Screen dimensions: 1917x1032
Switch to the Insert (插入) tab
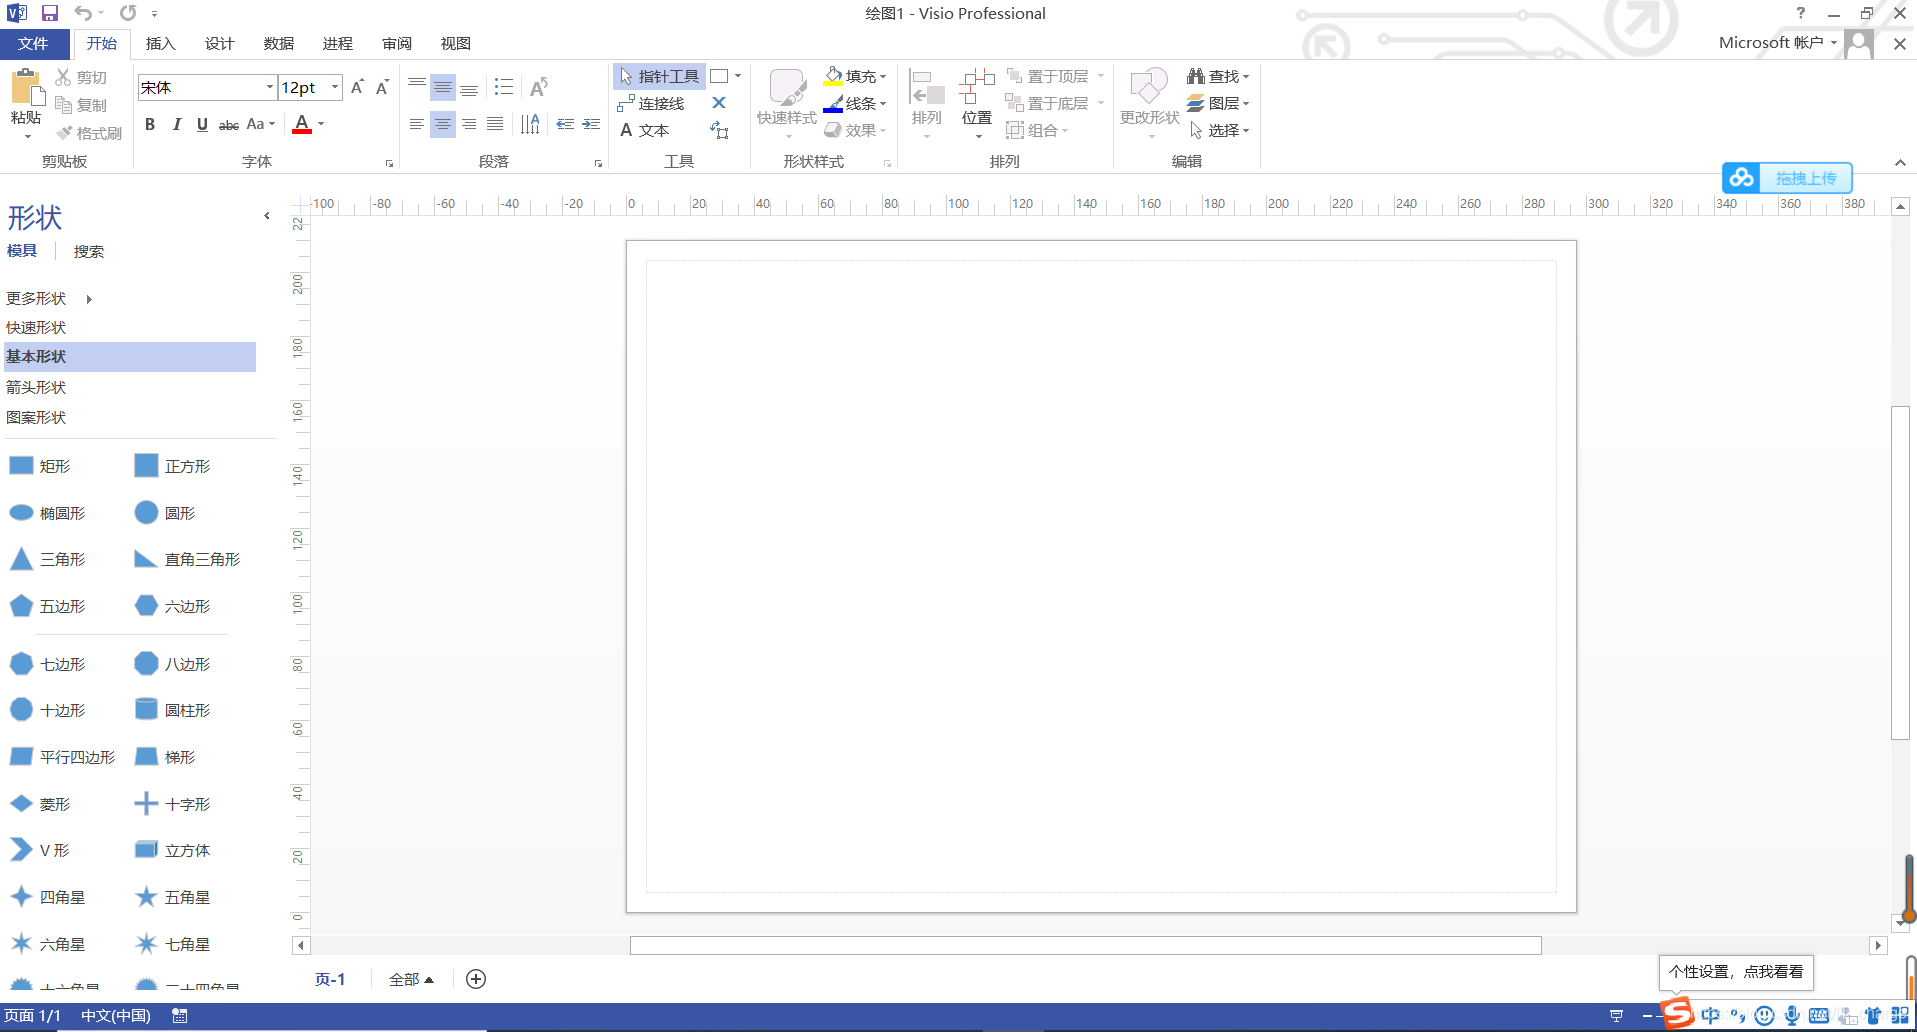point(160,44)
